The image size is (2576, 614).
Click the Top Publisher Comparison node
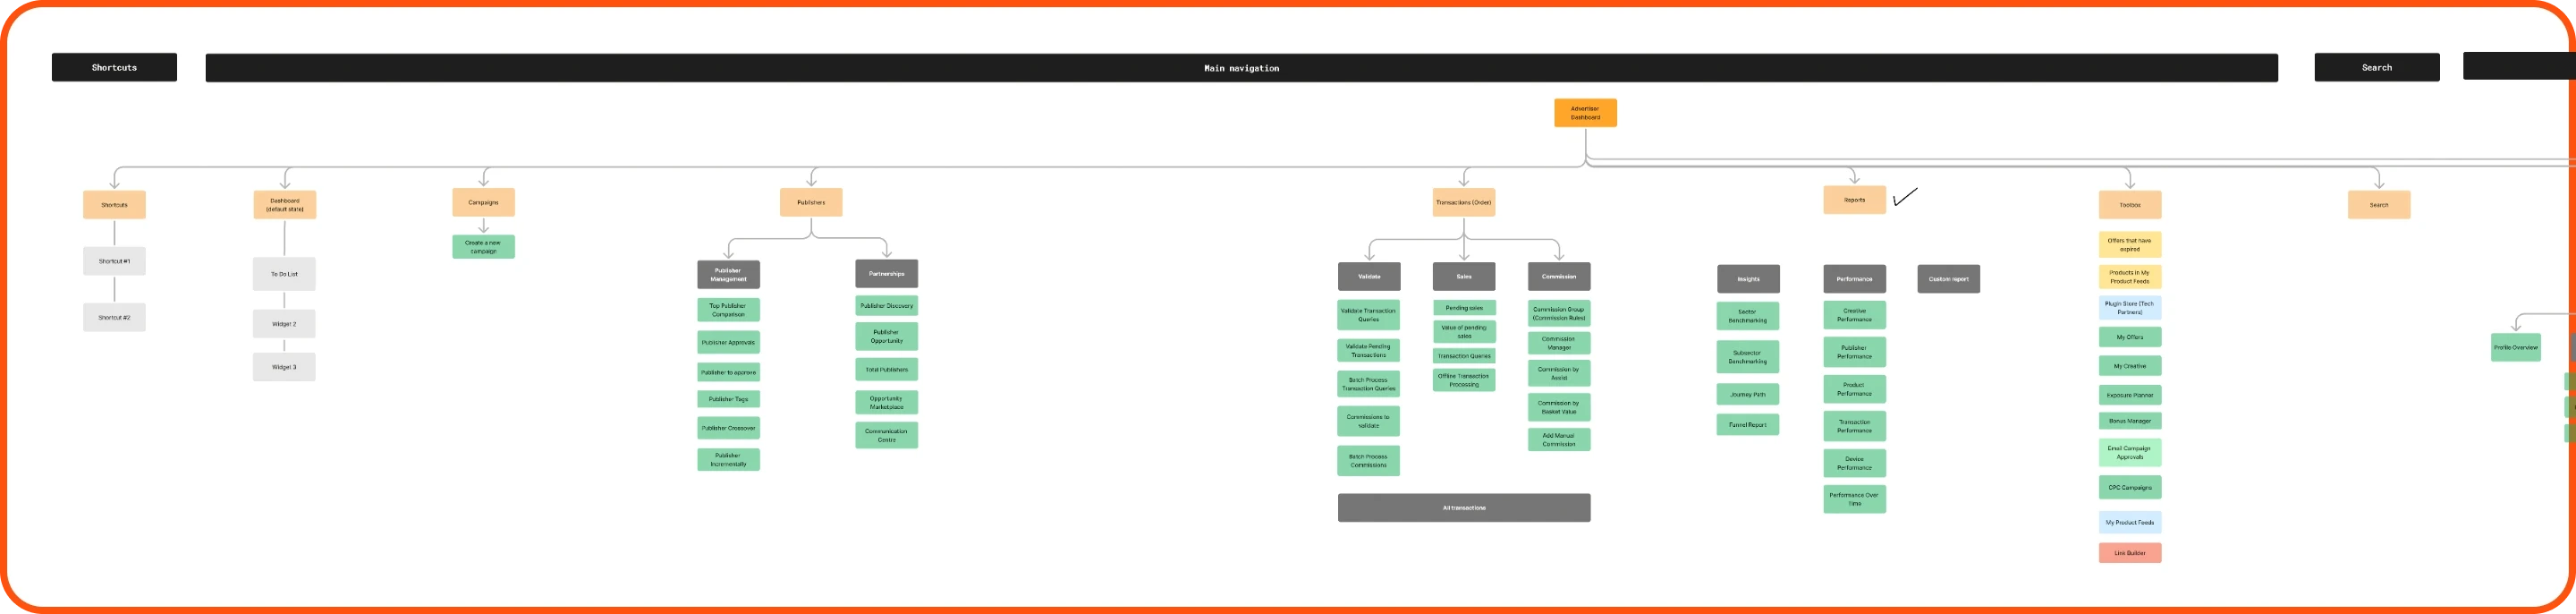728,310
